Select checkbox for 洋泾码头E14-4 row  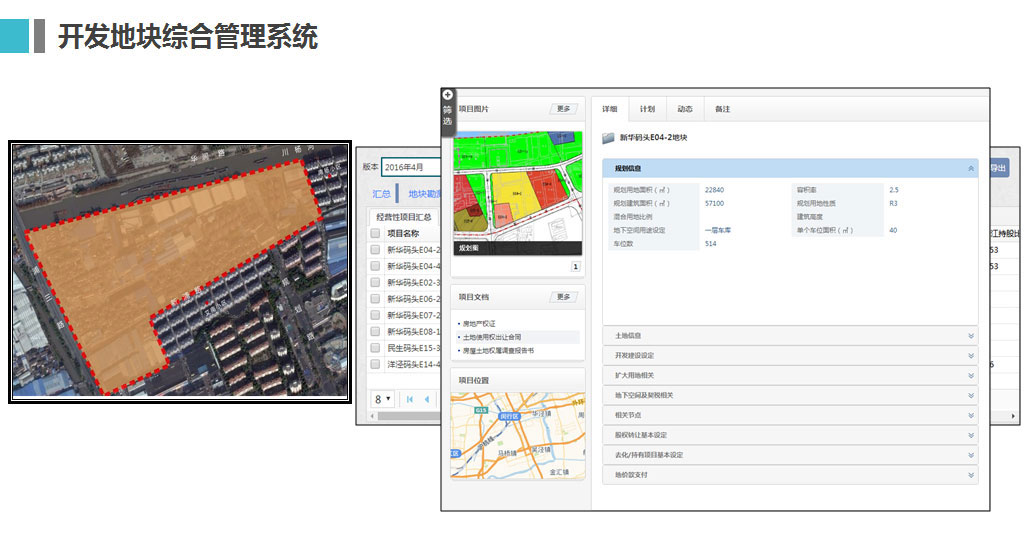click(375, 365)
